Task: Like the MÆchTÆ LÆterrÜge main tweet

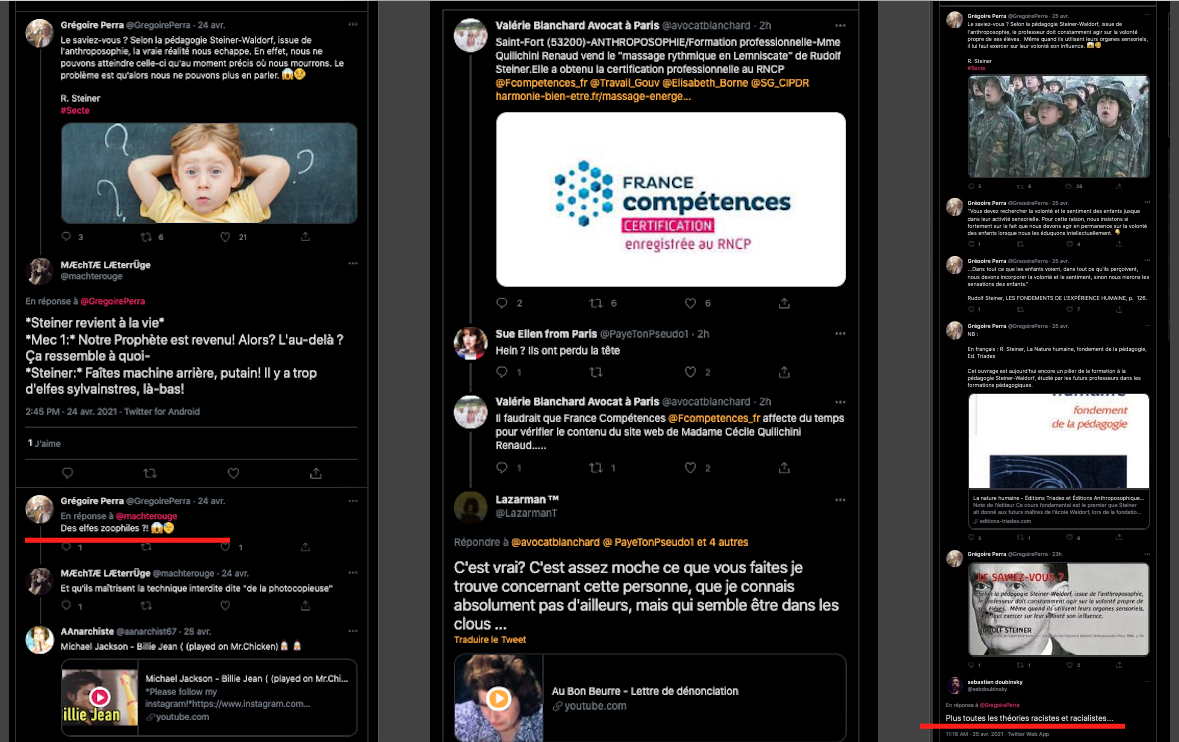Action: (x=233, y=473)
